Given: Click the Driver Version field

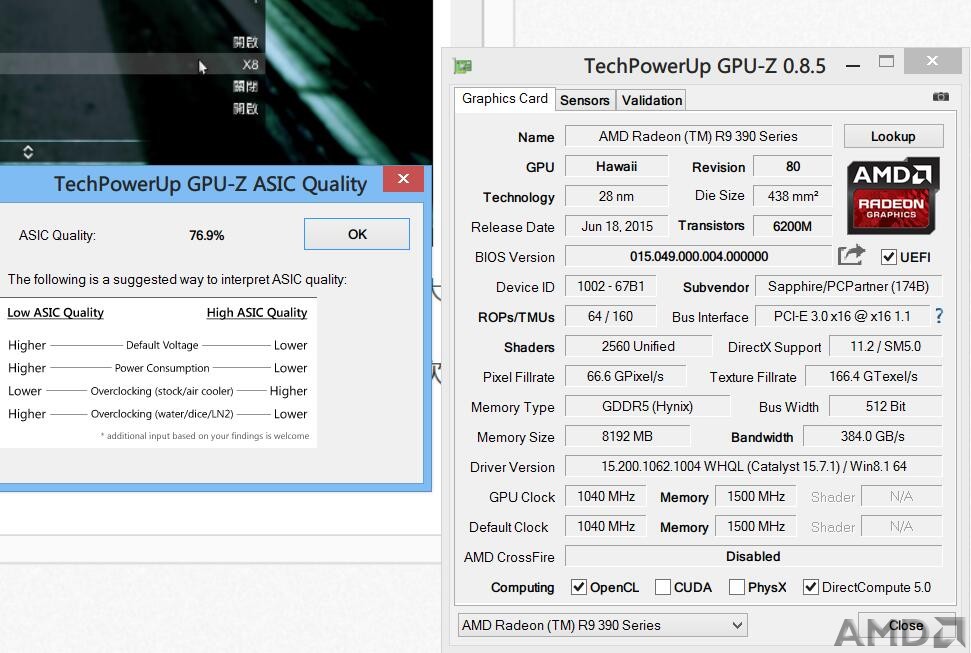Looking at the screenshot, I should (753, 466).
